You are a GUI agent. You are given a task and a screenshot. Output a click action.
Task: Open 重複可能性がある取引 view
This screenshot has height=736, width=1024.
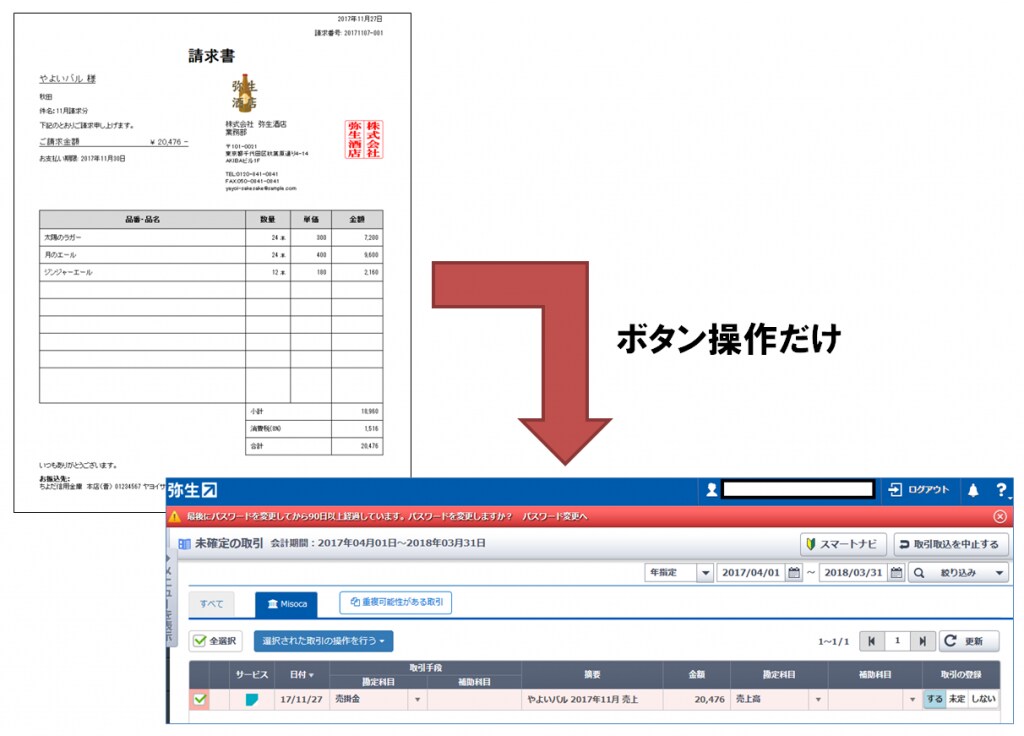[396, 602]
